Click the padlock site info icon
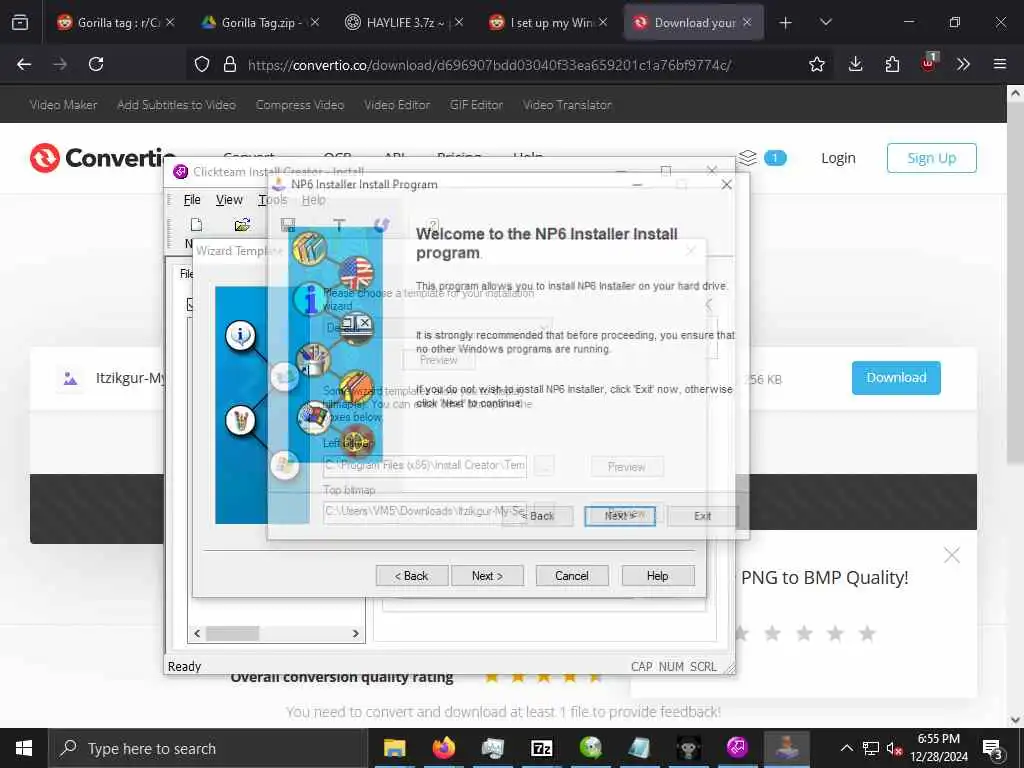 click(229, 64)
